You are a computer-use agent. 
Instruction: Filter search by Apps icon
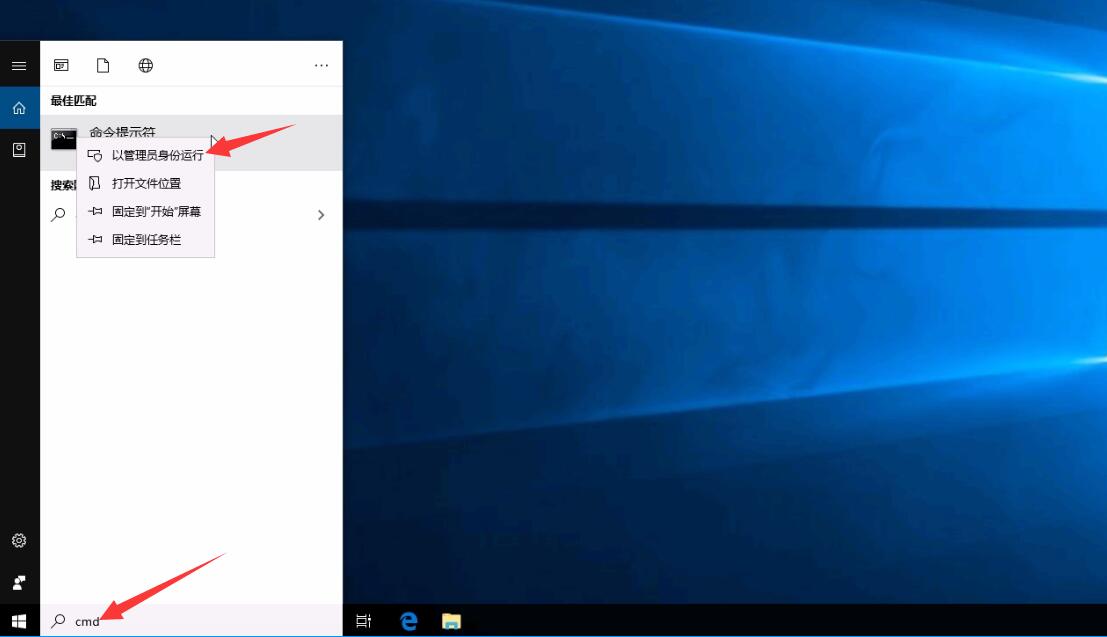pos(61,66)
